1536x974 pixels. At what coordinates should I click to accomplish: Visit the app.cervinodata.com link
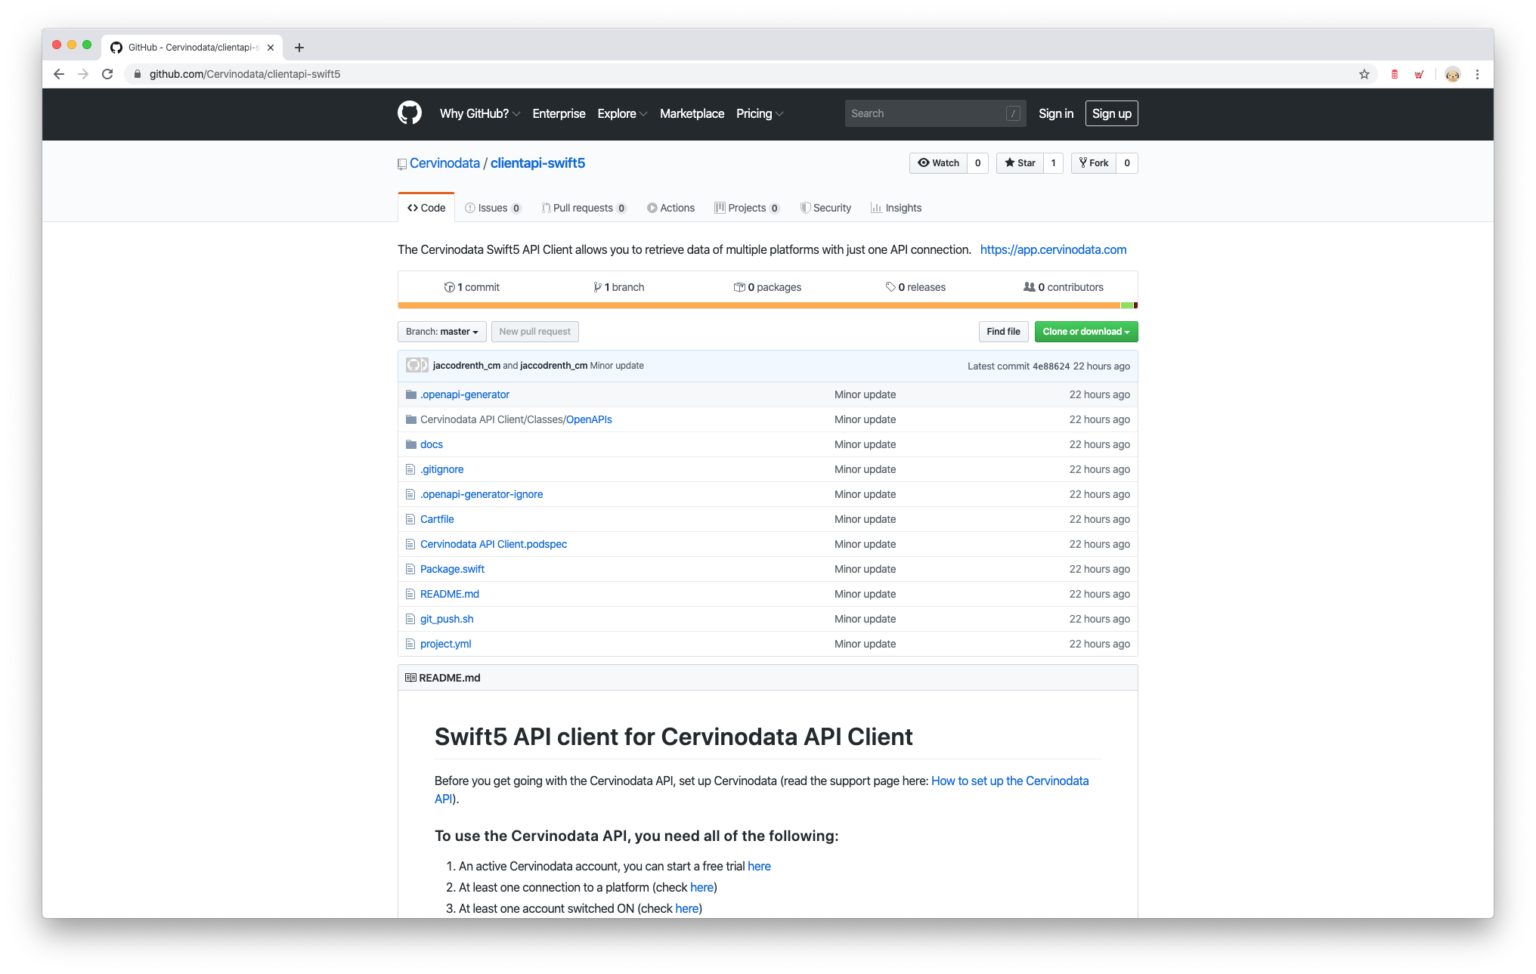coord(1053,249)
